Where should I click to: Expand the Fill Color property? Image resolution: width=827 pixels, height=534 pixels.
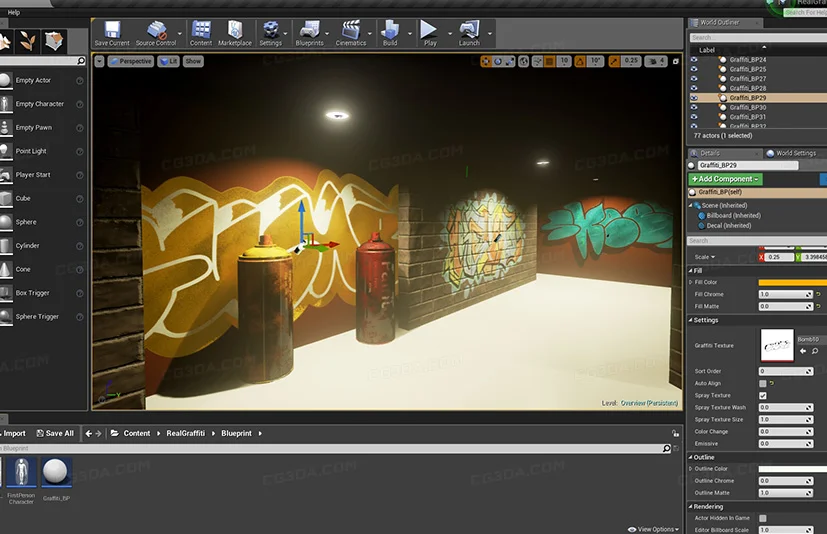pos(691,282)
